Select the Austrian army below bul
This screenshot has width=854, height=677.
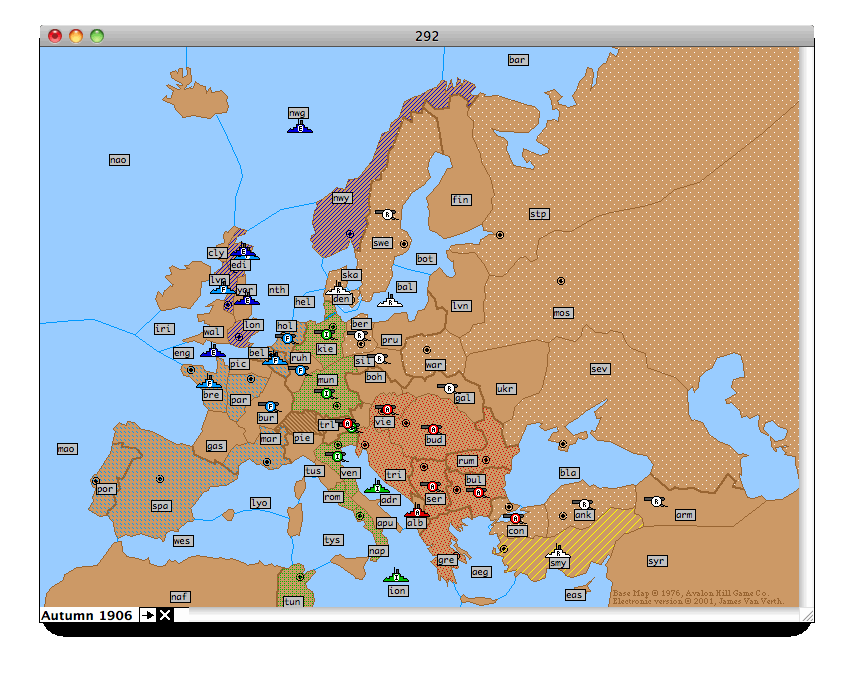pos(478,492)
